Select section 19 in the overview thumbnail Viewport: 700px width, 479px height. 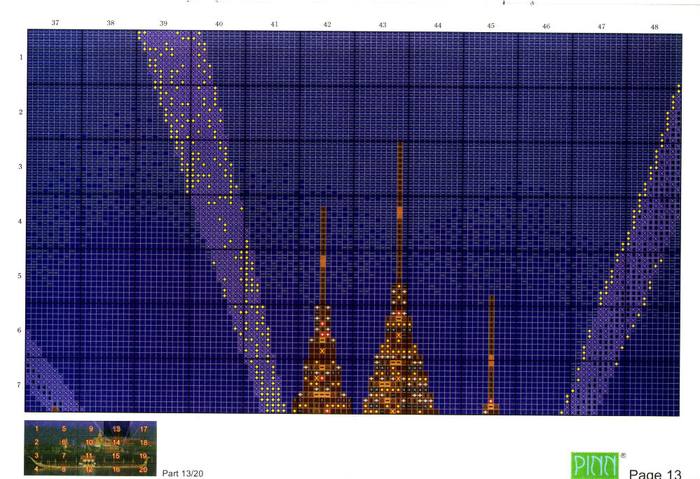coord(143,456)
